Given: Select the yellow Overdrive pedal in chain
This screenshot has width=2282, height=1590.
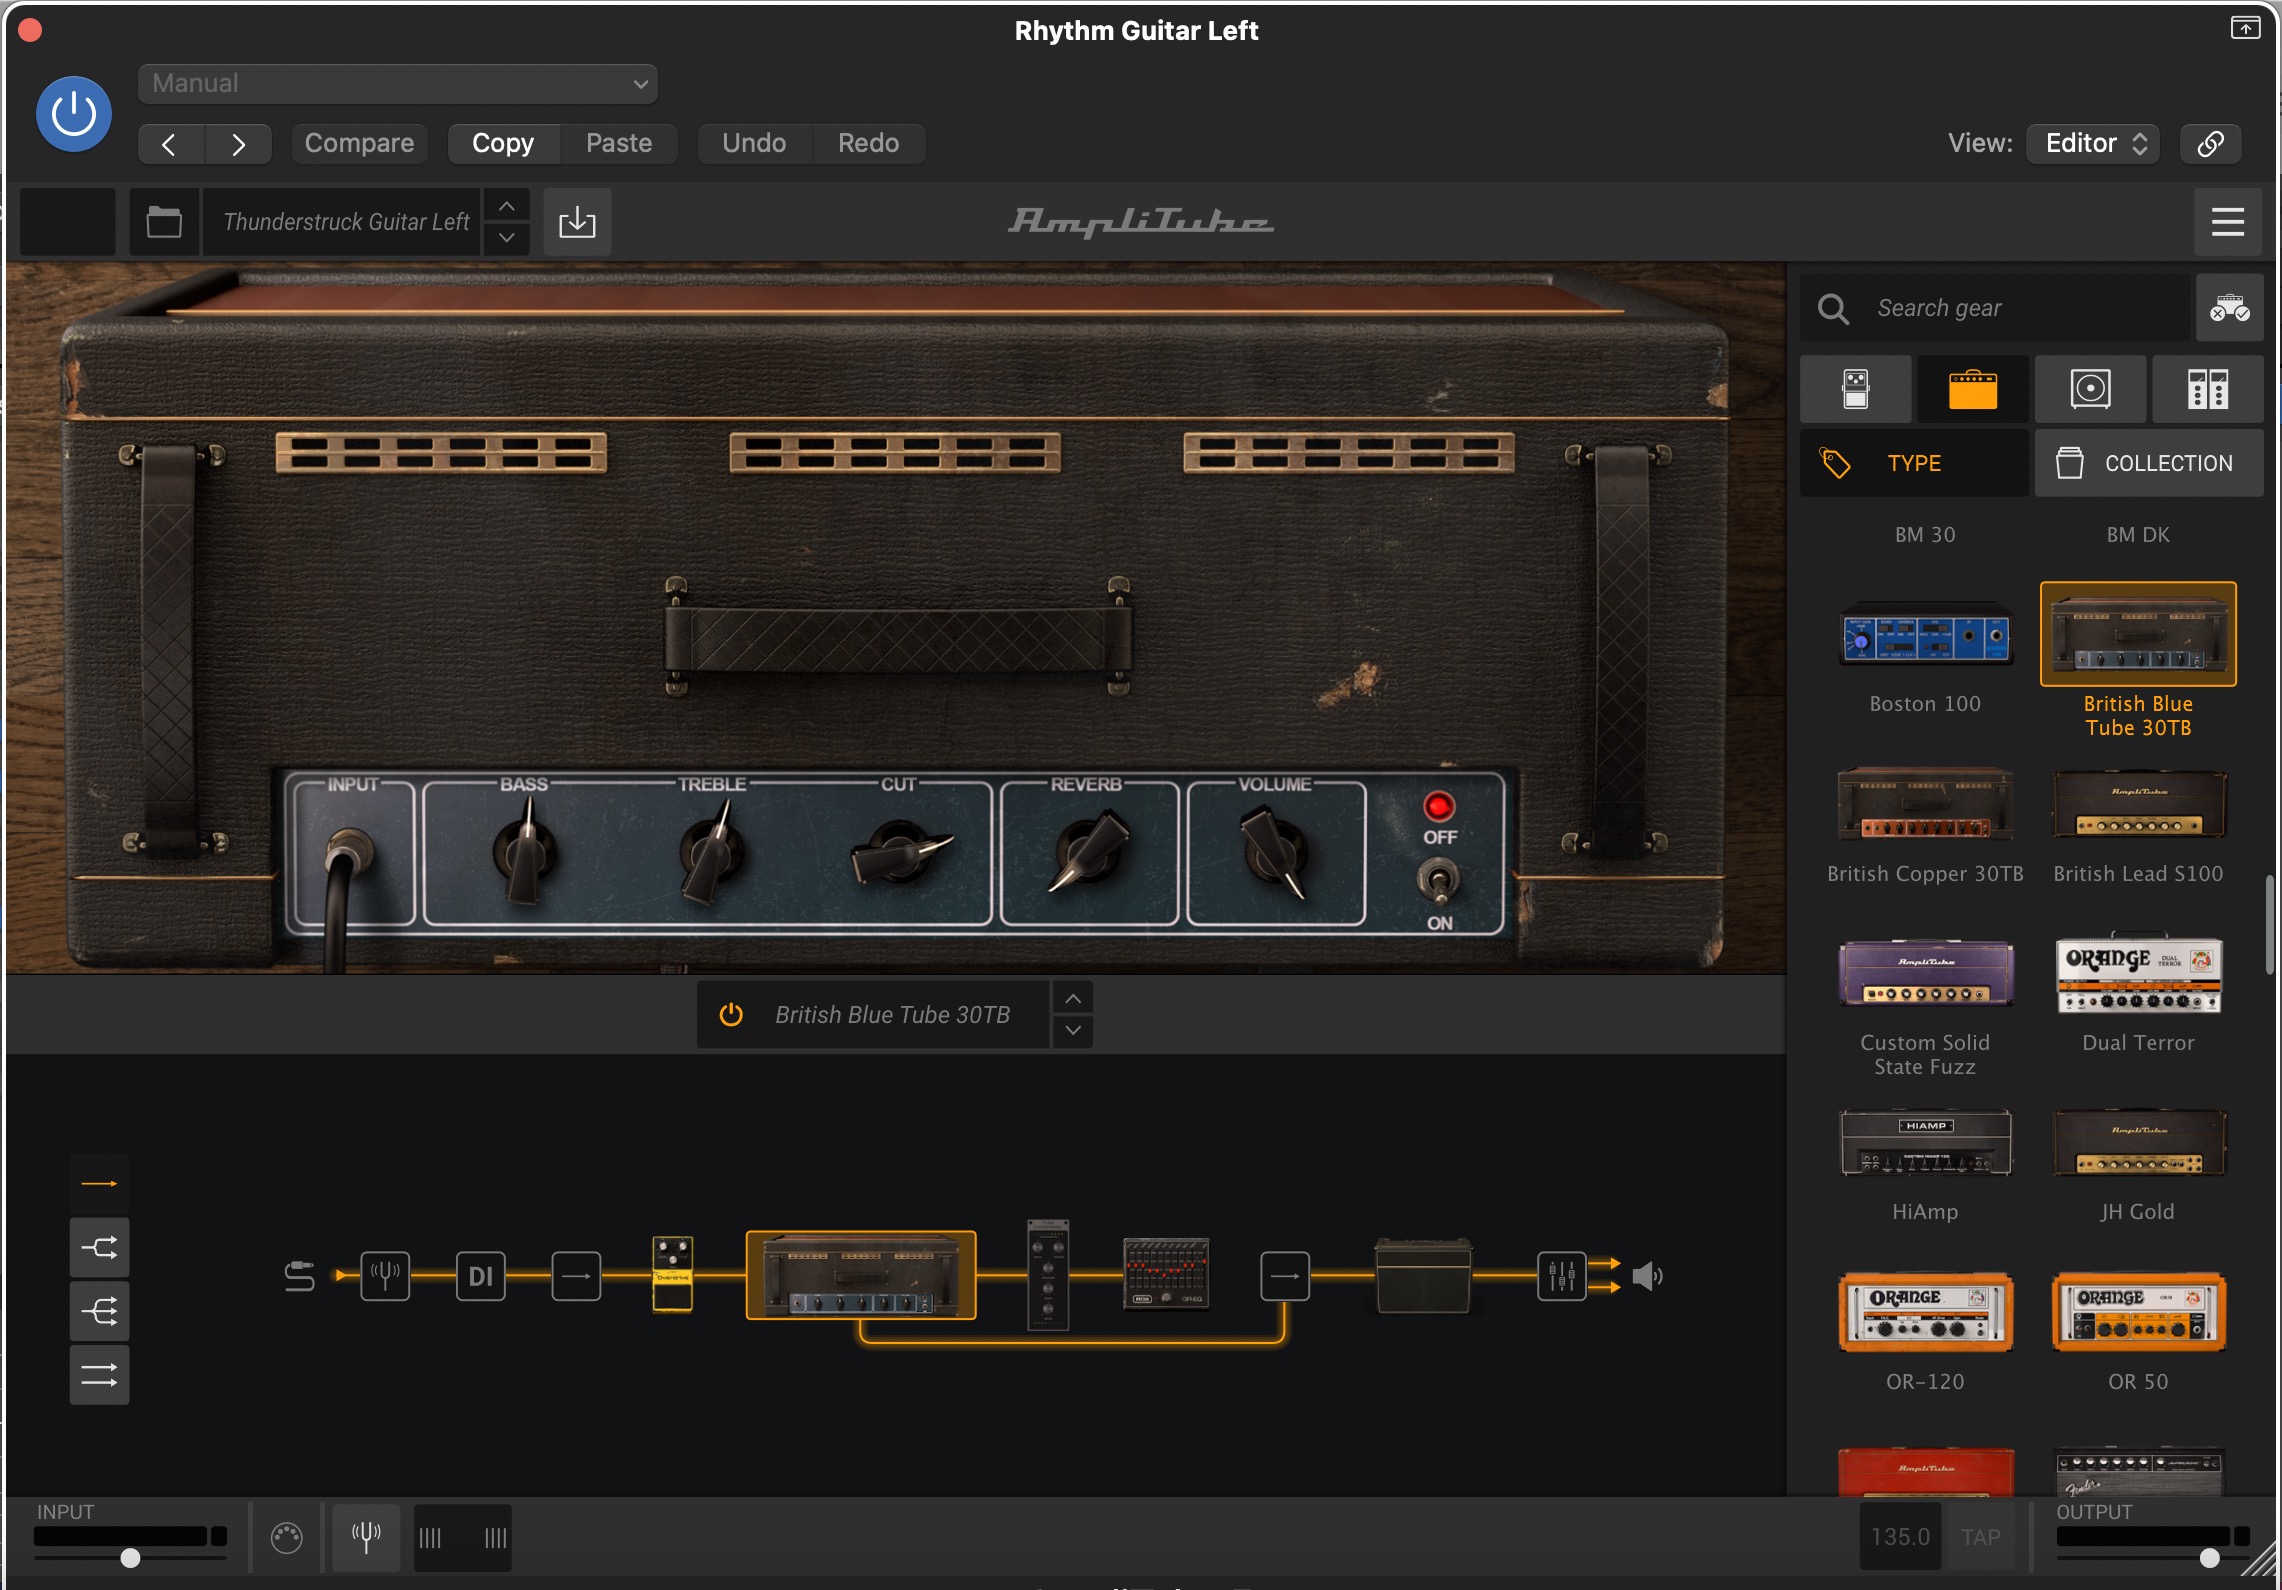Looking at the screenshot, I should (x=672, y=1273).
